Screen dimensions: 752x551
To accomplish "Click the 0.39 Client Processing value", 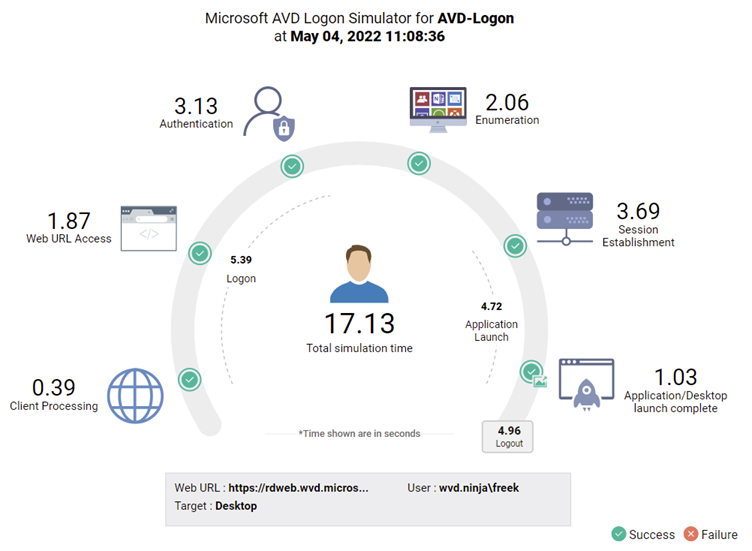I will click(54, 387).
